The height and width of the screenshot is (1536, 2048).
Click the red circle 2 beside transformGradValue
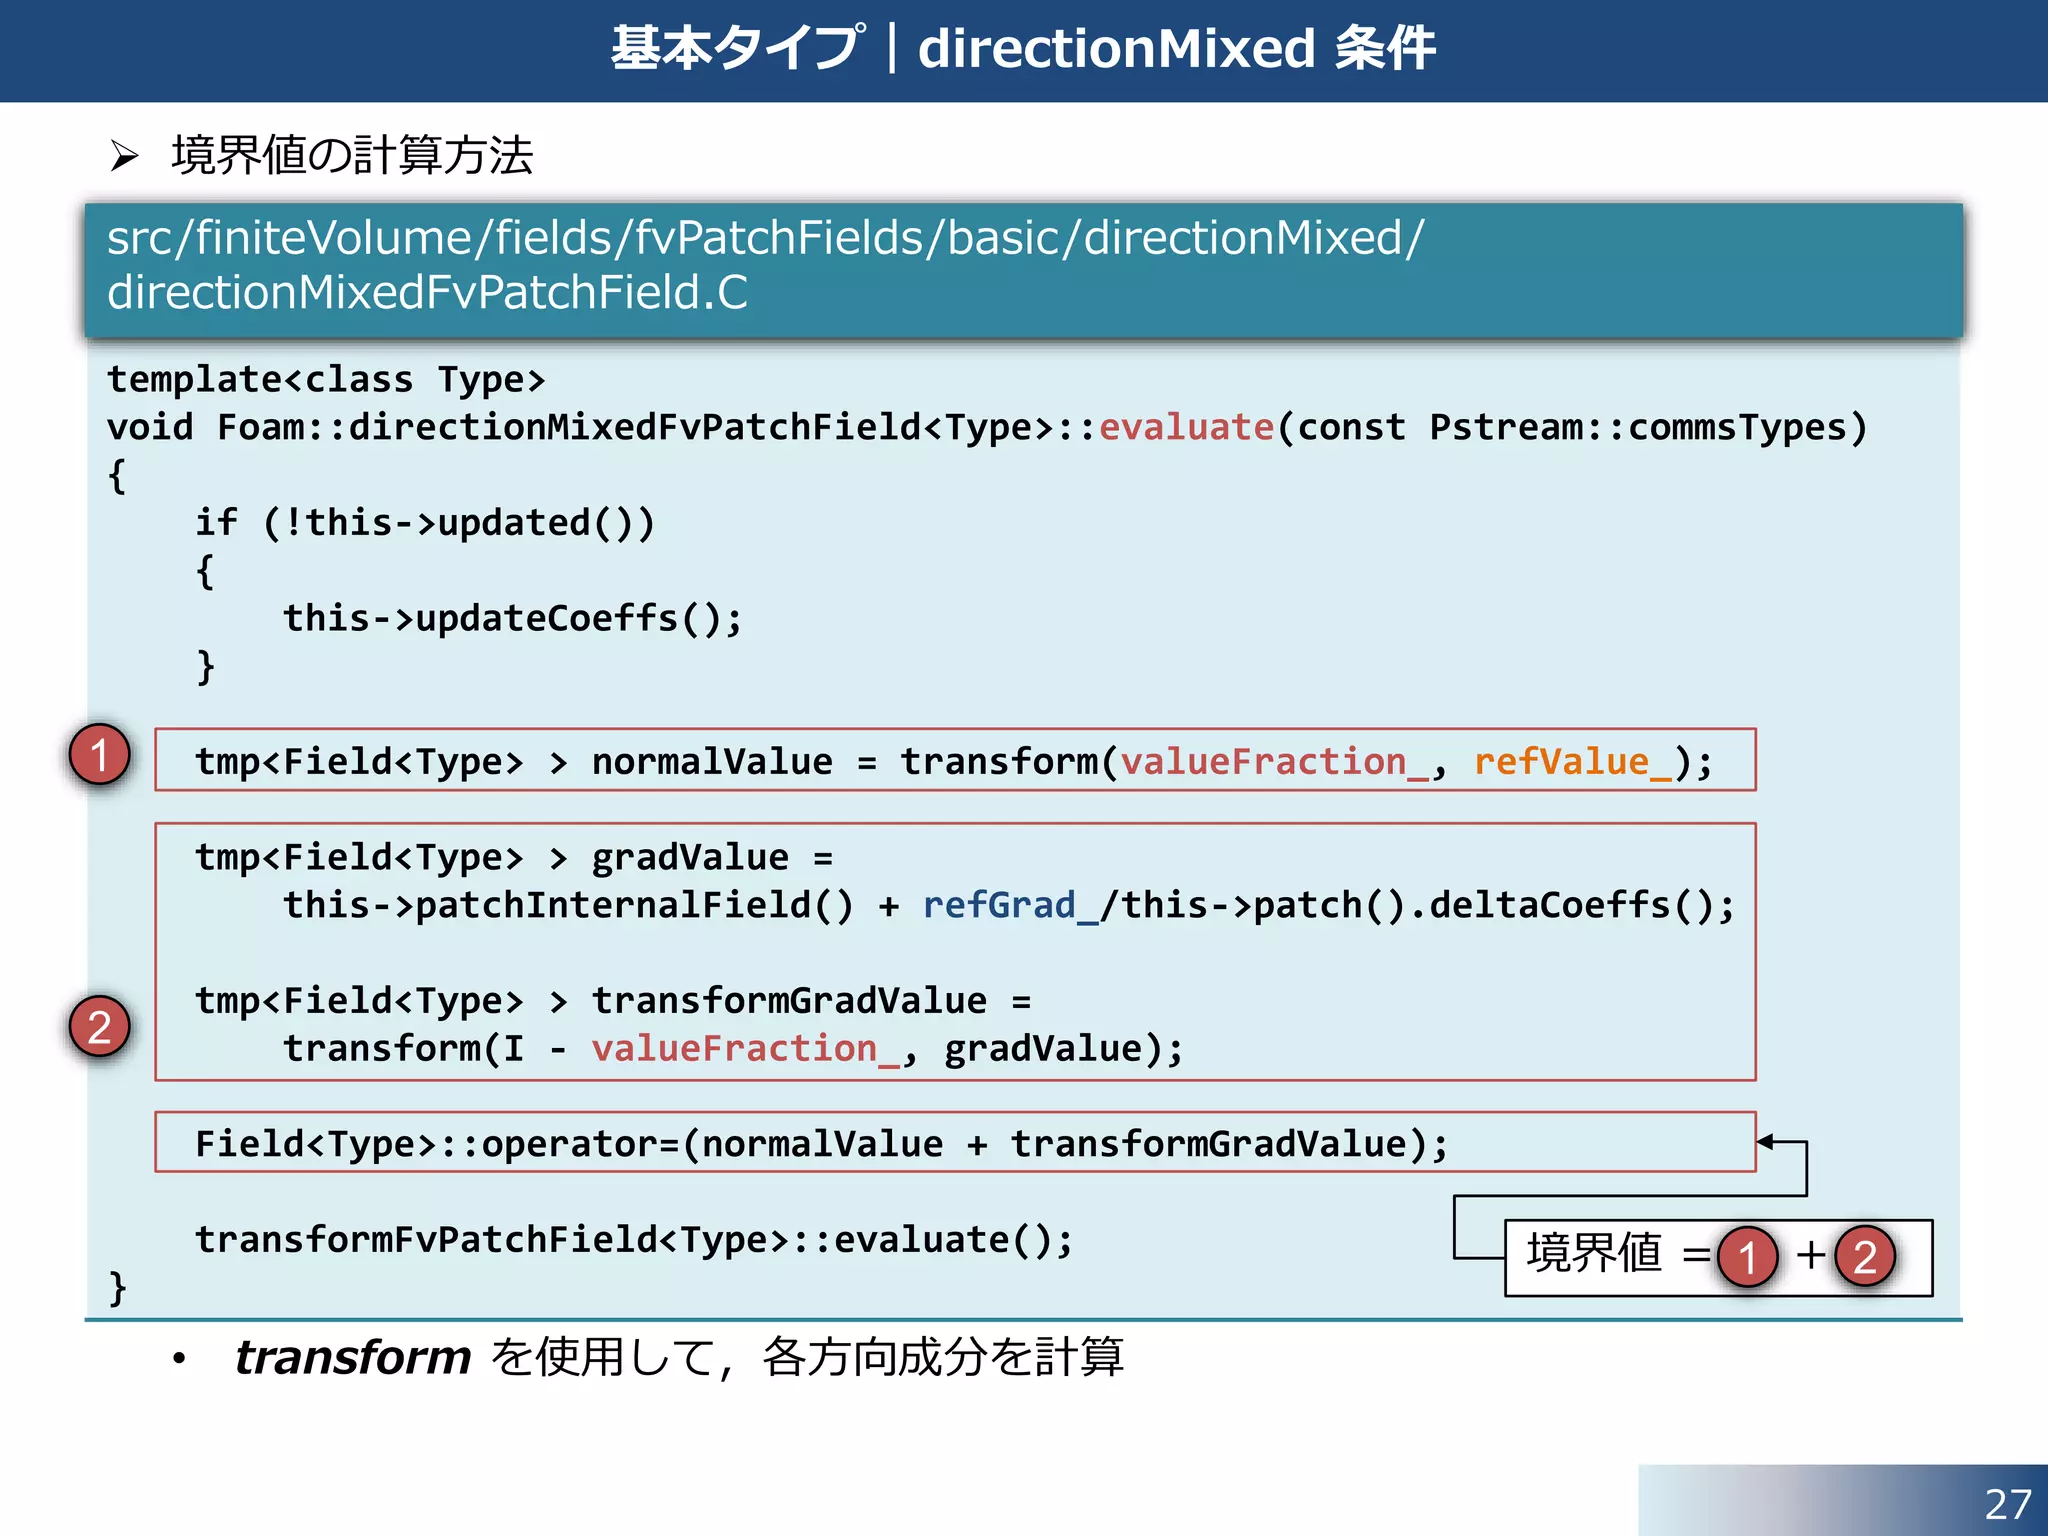[x=99, y=1027]
